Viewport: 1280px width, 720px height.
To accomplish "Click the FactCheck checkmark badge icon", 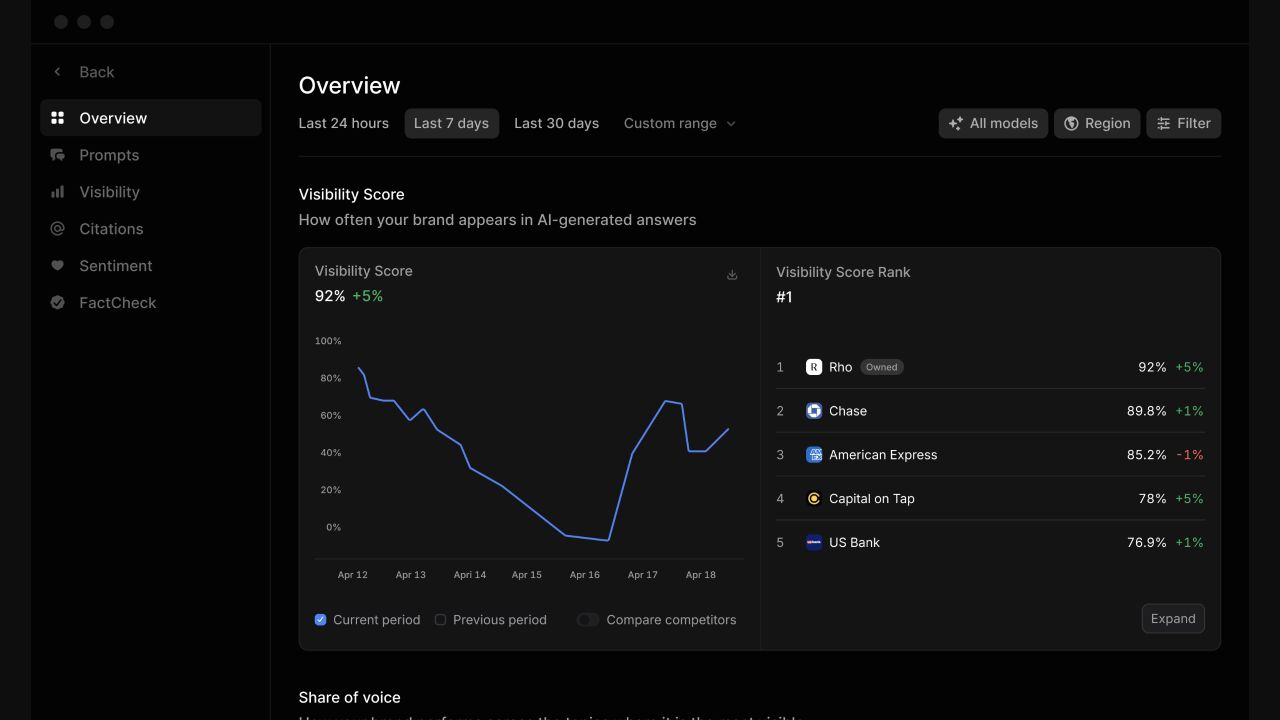I will point(58,303).
